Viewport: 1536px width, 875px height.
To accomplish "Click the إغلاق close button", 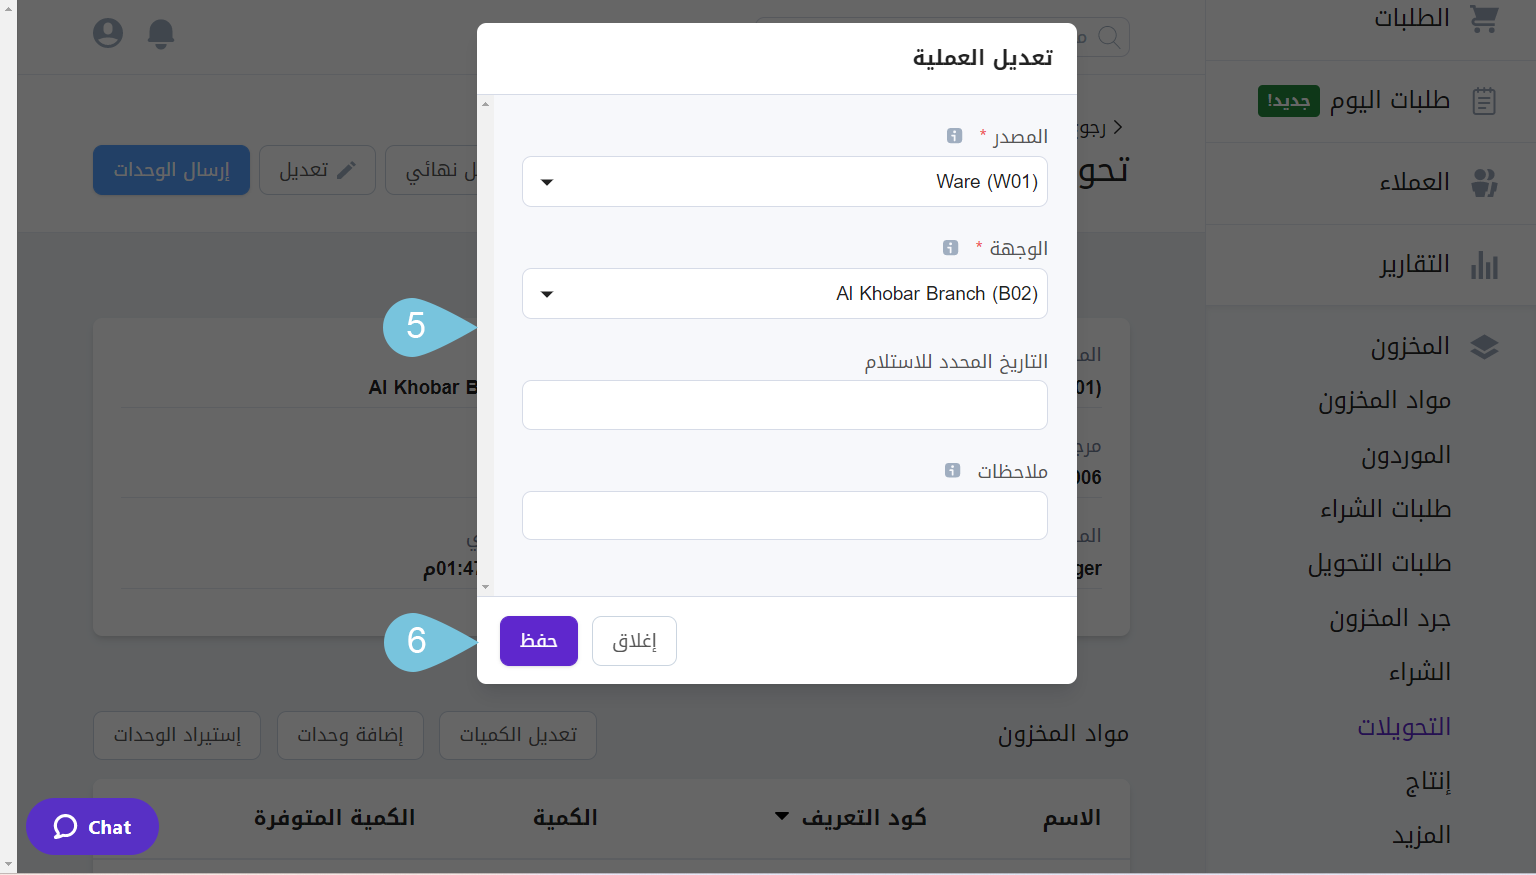I will pos(634,640).
